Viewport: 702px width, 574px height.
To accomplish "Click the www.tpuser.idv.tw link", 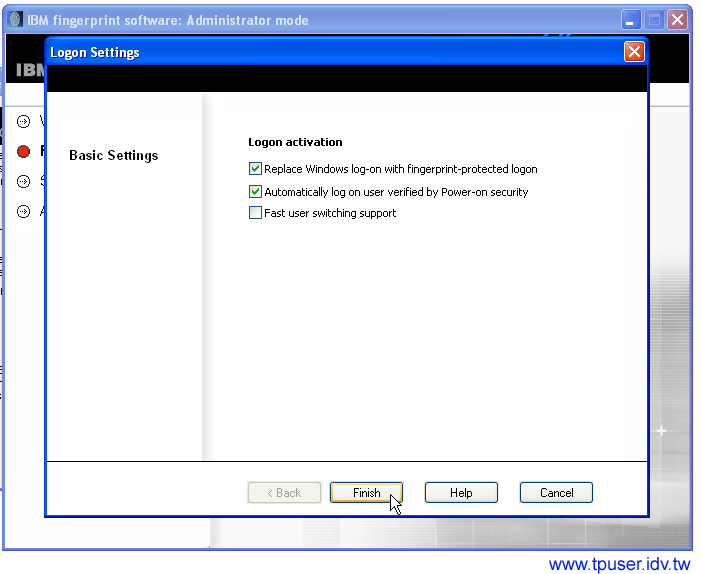I will coord(619,564).
